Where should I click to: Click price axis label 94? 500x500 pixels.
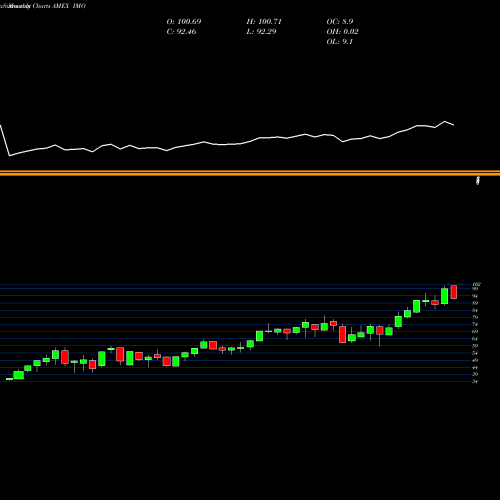tap(475, 296)
